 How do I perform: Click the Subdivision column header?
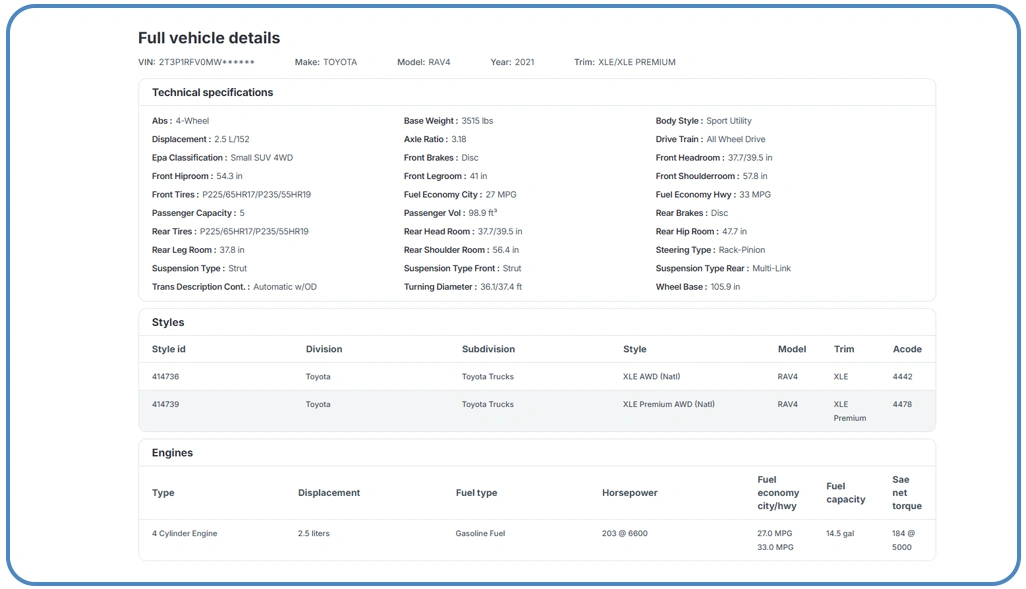488,349
